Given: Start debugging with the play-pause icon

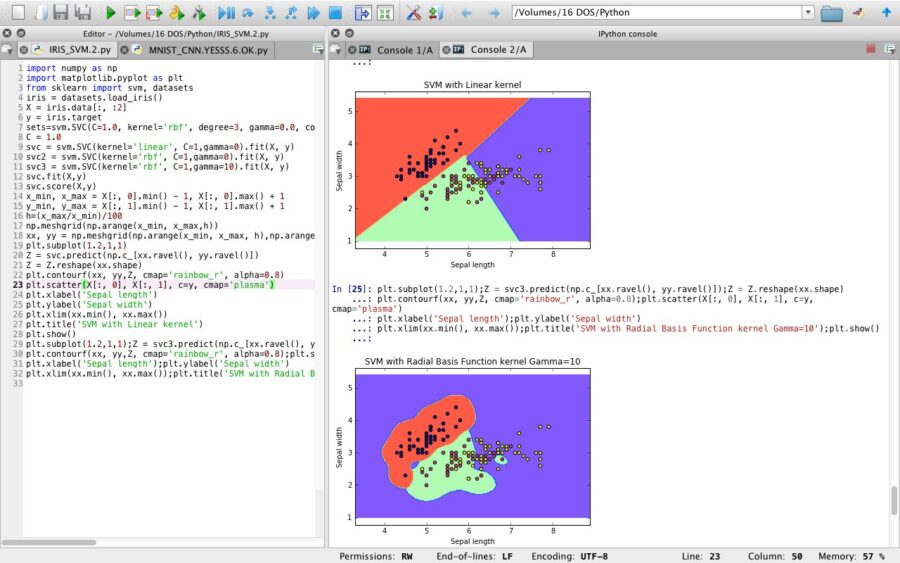Looking at the screenshot, I should pos(226,12).
